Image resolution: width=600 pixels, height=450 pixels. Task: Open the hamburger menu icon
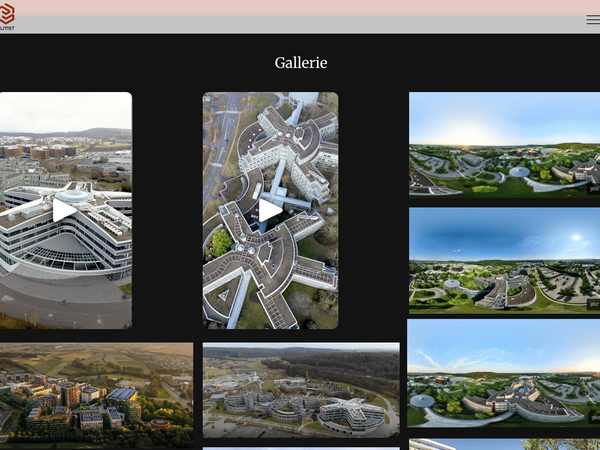tap(593, 20)
